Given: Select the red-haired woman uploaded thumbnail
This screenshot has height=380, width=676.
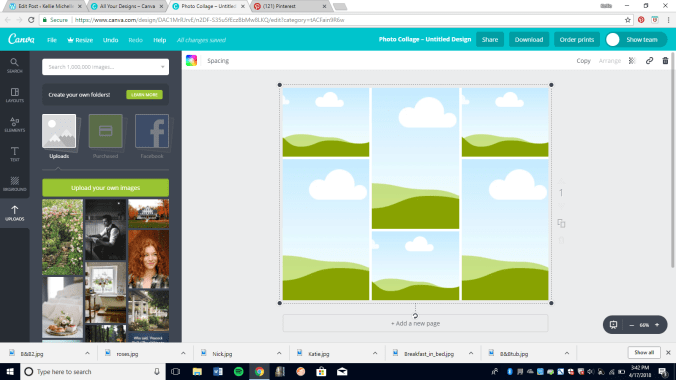Looking at the screenshot, I should click(148, 259).
